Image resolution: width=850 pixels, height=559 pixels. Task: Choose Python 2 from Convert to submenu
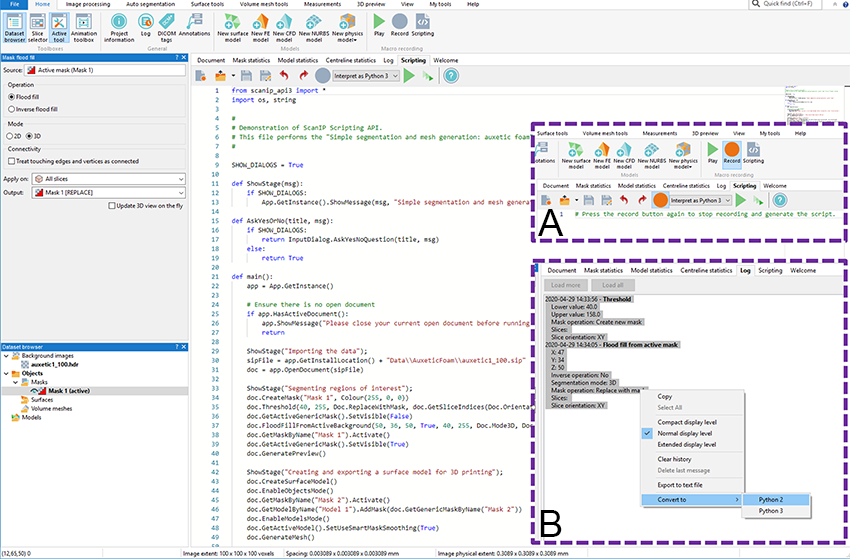[x=771, y=498]
